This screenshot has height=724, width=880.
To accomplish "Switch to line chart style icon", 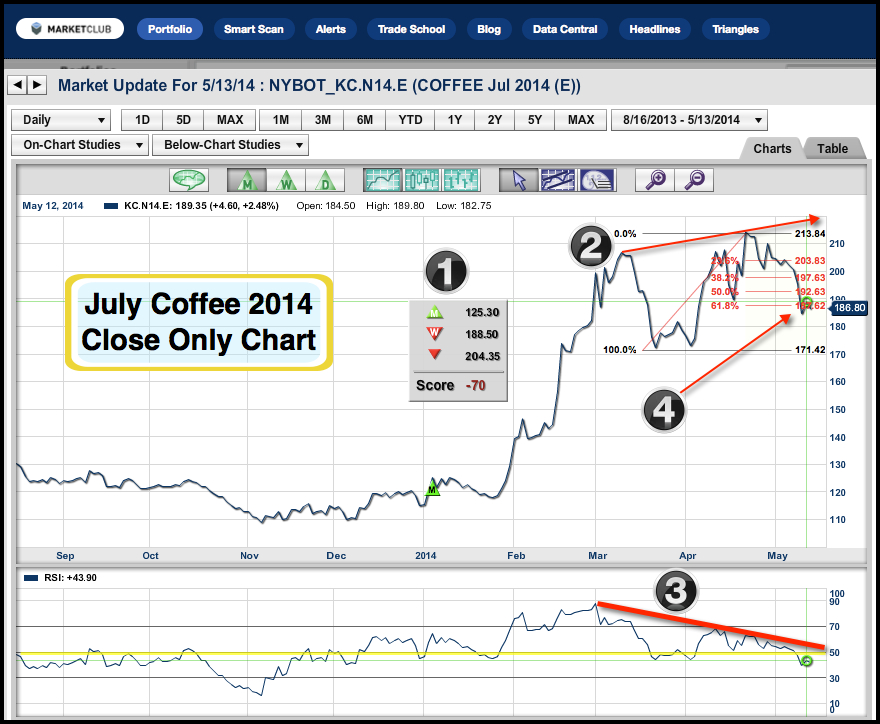I will [383, 180].
